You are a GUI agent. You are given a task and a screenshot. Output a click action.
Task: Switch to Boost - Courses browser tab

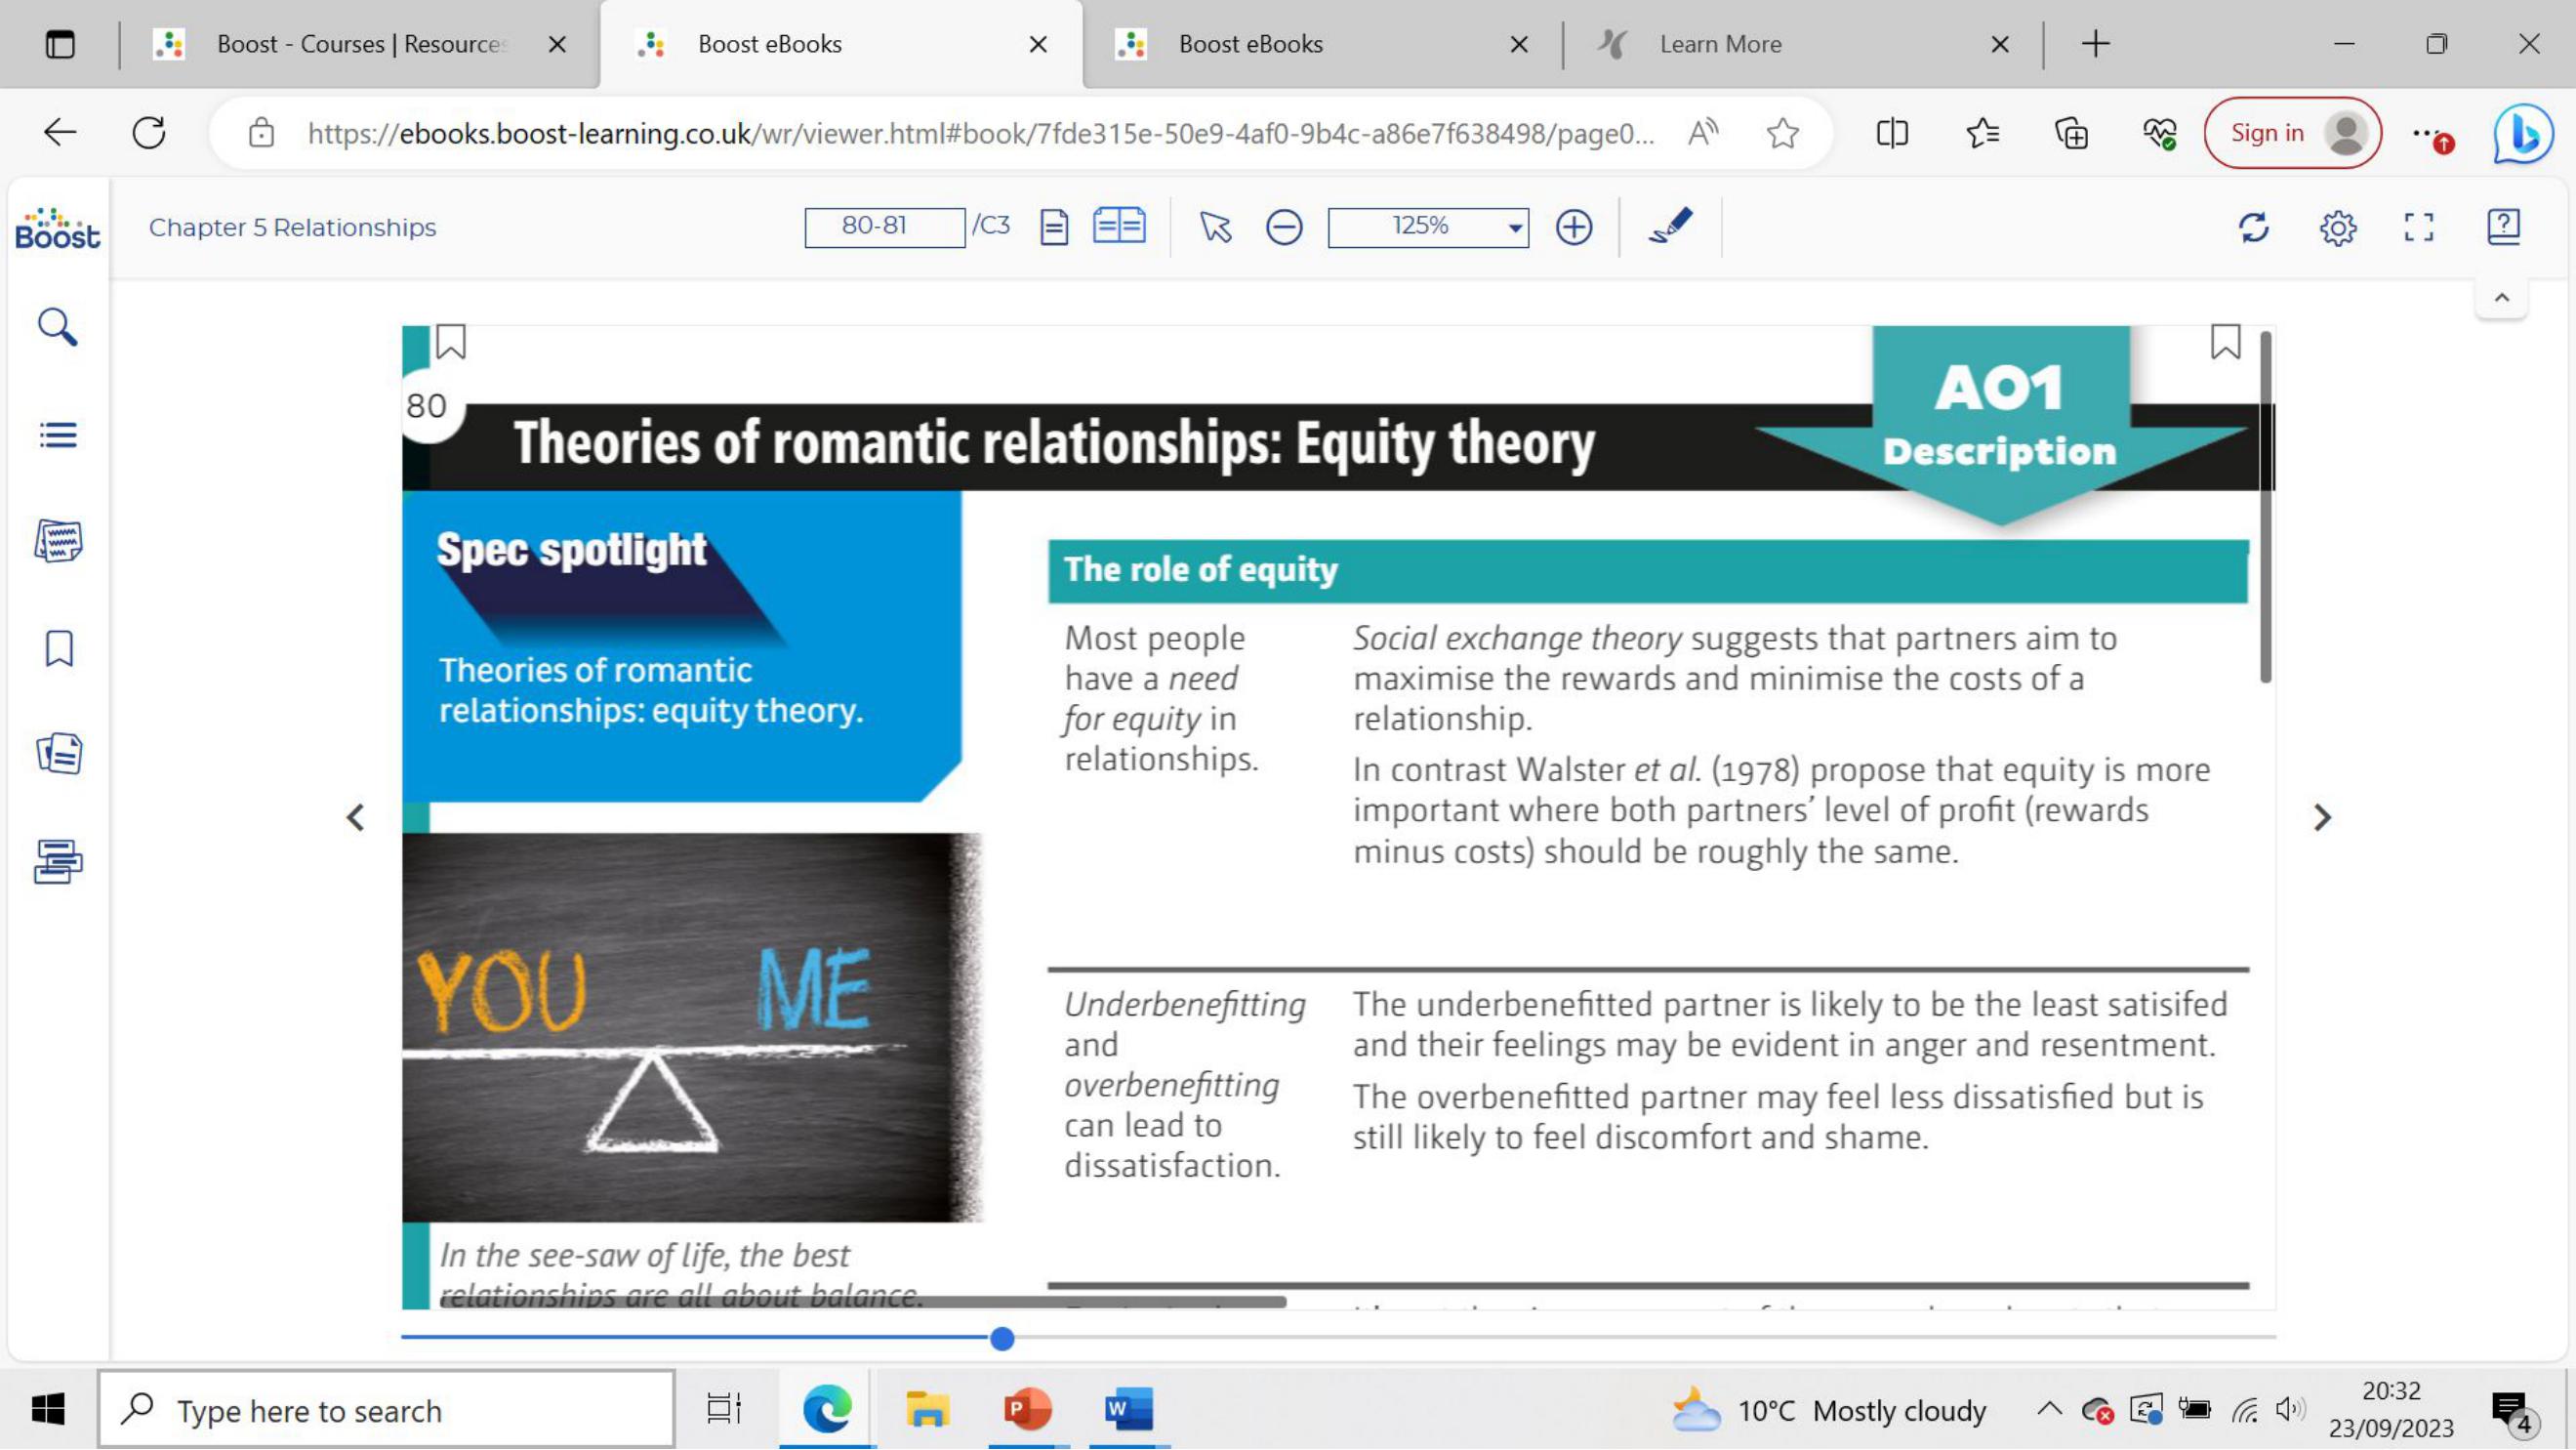[x=360, y=44]
